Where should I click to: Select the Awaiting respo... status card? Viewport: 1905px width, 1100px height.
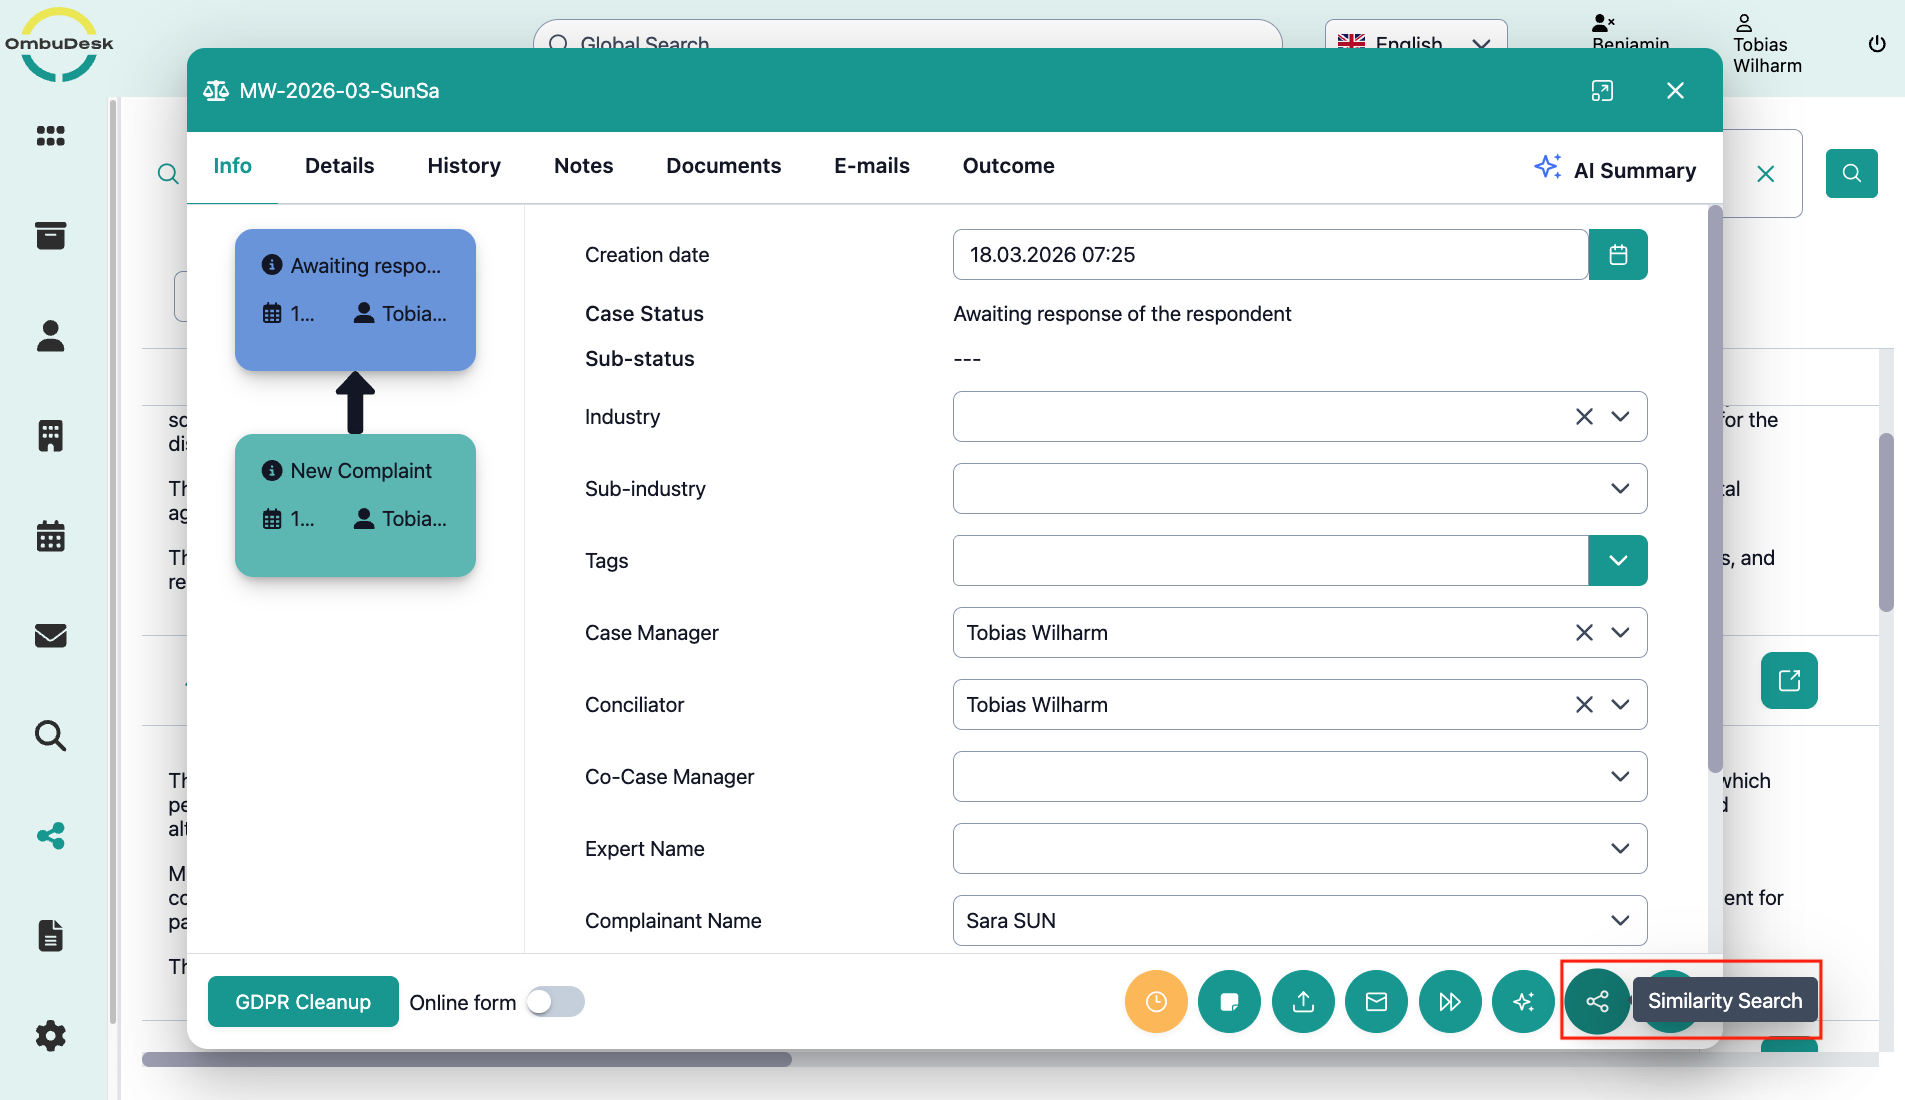(x=355, y=300)
